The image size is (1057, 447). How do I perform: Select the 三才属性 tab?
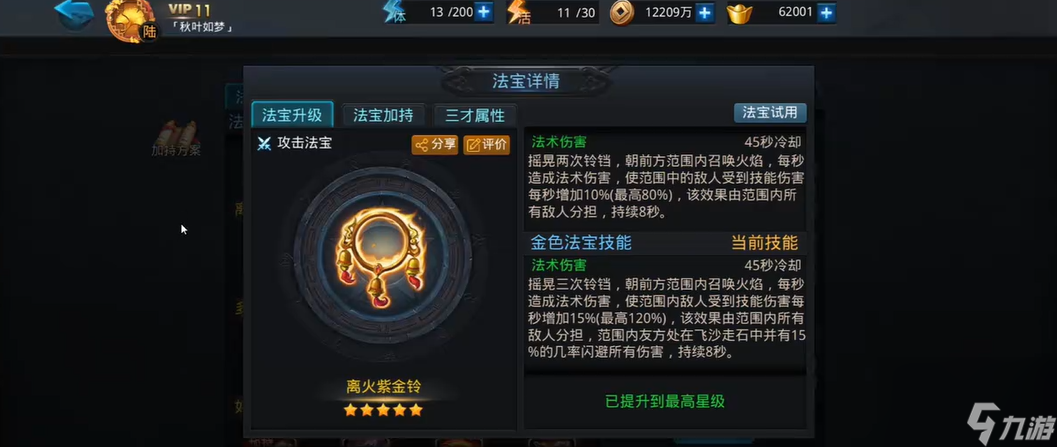(x=475, y=115)
